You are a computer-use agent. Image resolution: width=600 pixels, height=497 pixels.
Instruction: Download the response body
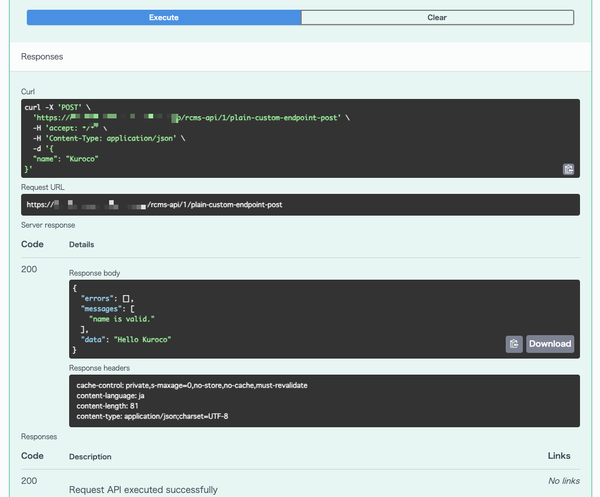(x=550, y=344)
